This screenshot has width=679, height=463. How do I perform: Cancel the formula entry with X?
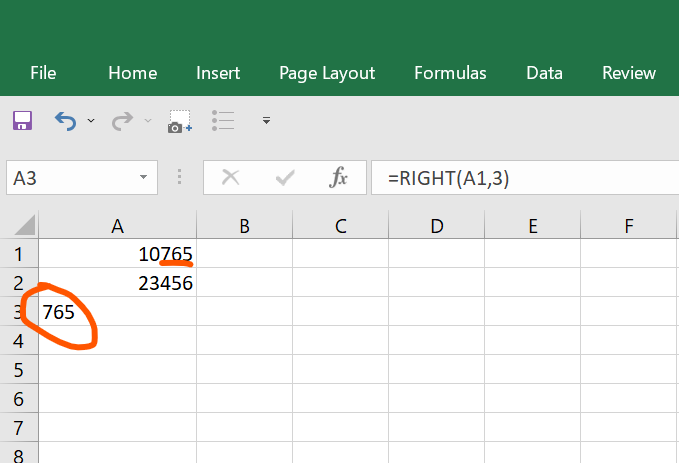(230, 178)
